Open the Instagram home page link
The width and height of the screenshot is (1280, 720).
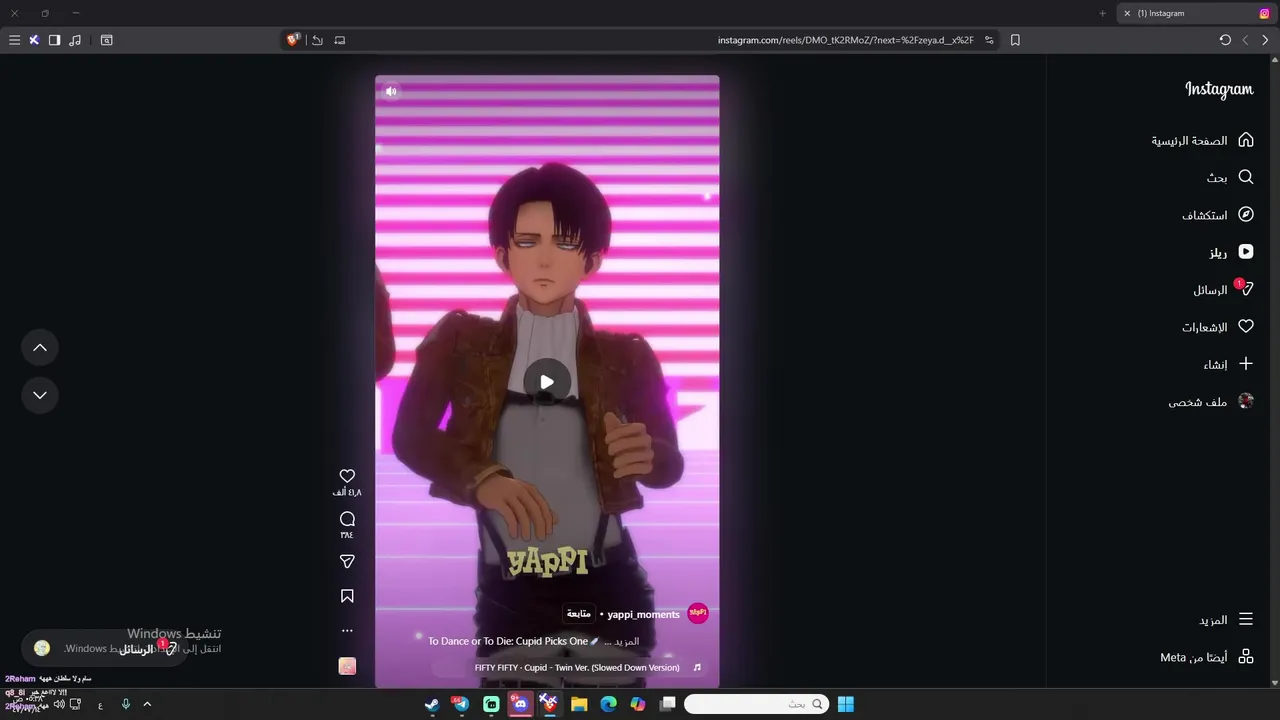1202,140
